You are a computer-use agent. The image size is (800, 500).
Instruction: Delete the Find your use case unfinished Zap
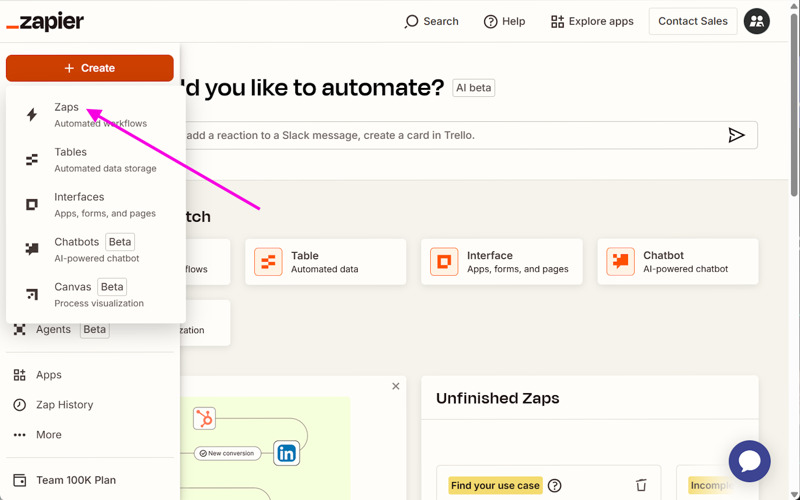point(641,485)
